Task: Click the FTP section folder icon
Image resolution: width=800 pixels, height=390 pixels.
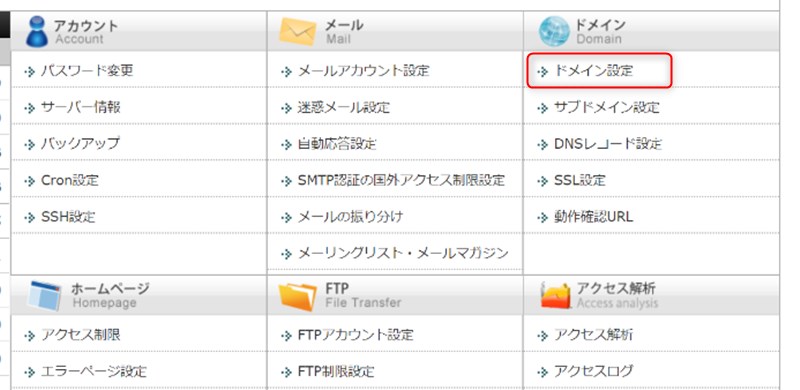Action: 297,297
